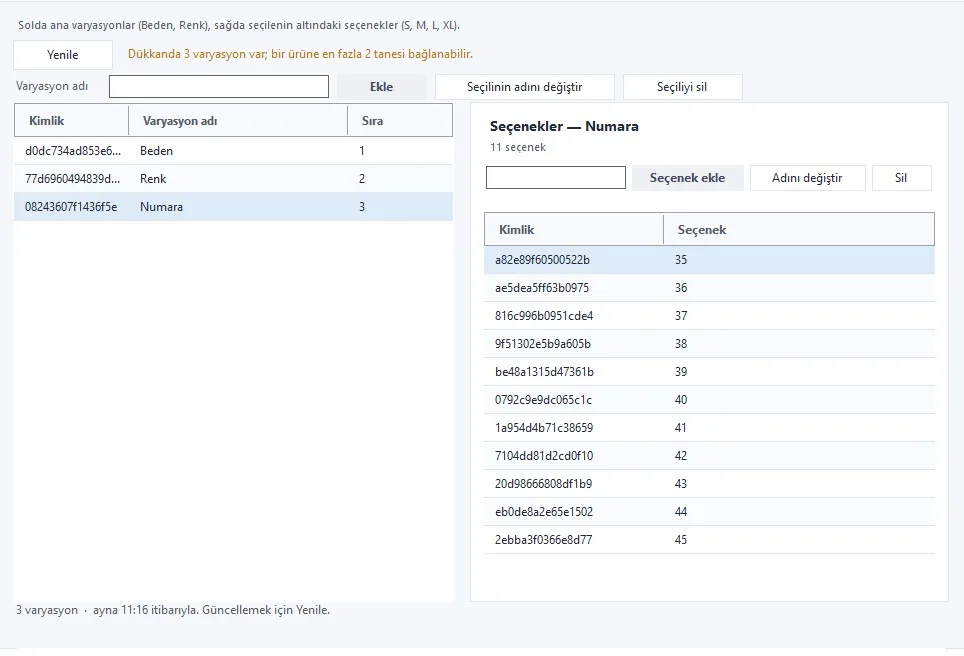This screenshot has height=656, width=964.
Task: Click option ID 1a954d4b71c38659
Action: click(x=544, y=427)
